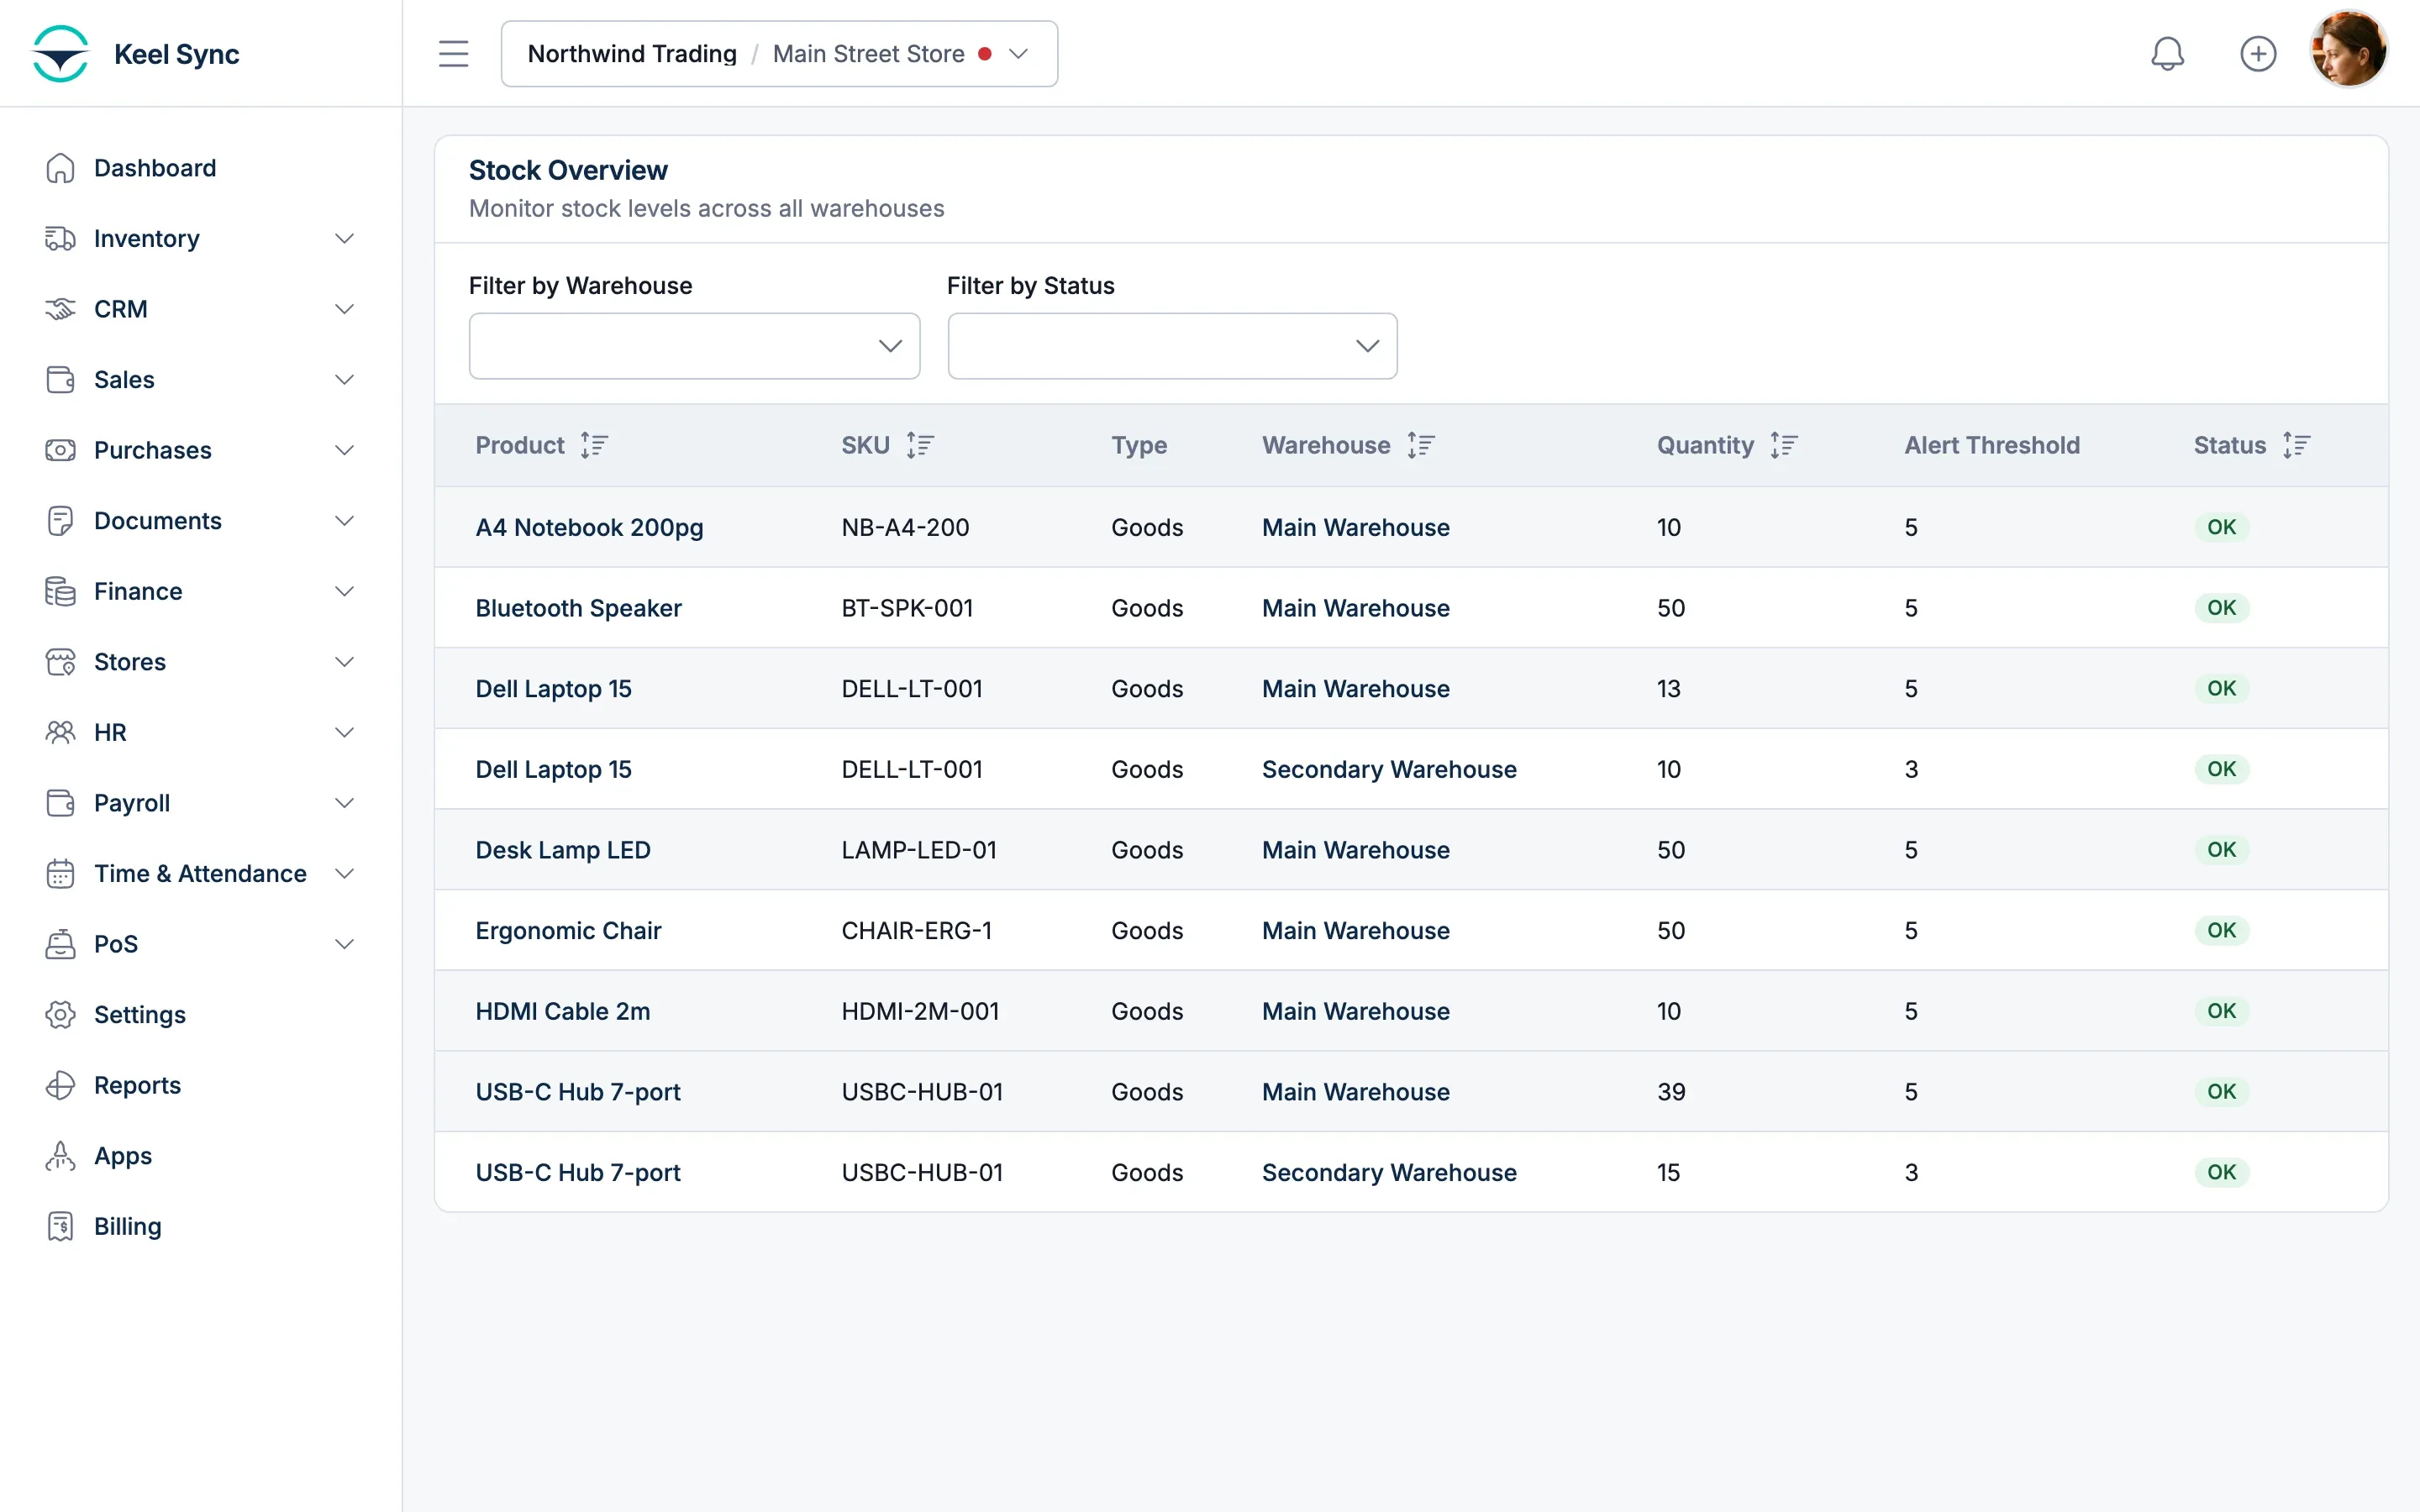This screenshot has height=1512, width=2420.
Task: Open the A4 Notebook 200pg product link
Action: coord(589,528)
